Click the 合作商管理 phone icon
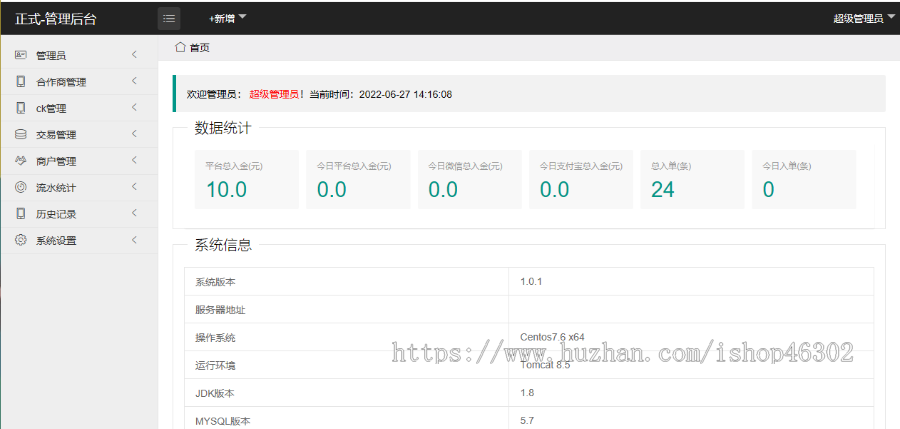 click(x=21, y=82)
